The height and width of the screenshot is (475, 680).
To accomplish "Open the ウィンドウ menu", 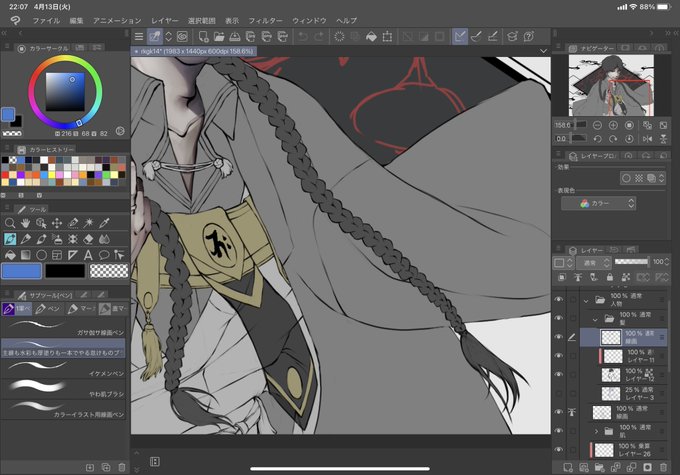I will pos(309,20).
